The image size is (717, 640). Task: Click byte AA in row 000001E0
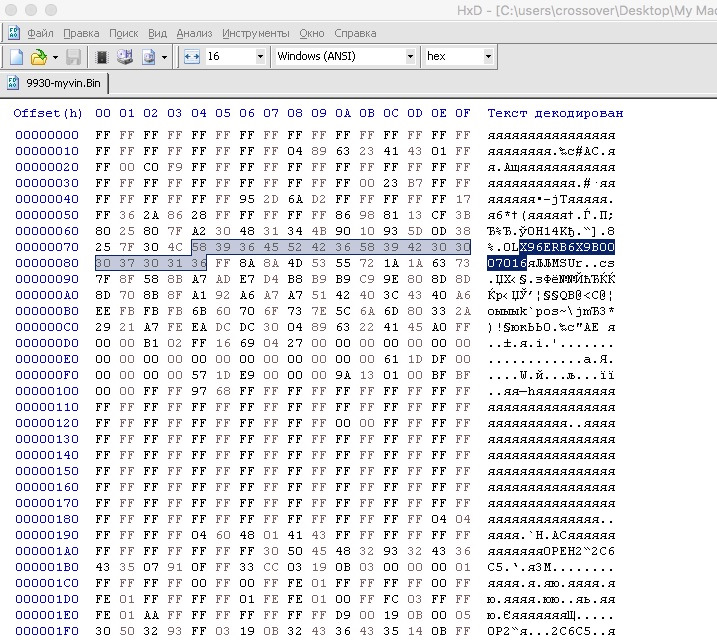[x=151, y=615]
